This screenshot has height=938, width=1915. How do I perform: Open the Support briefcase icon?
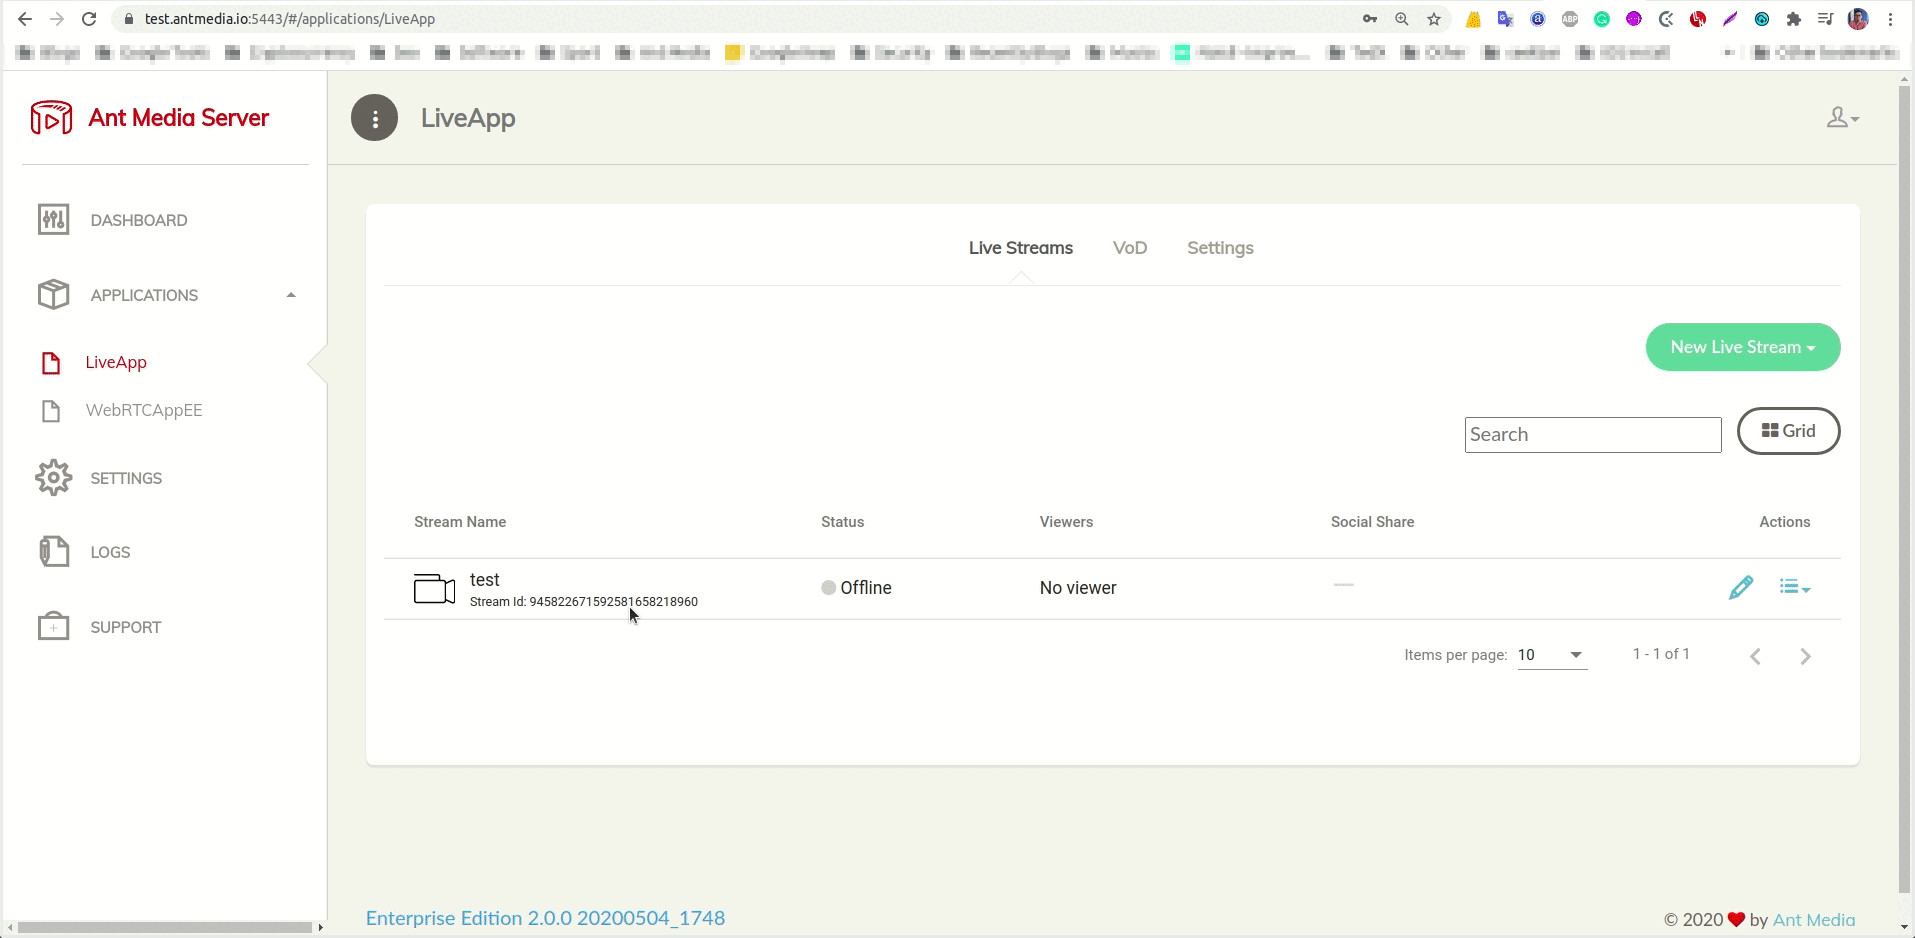pyautogui.click(x=53, y=626)
